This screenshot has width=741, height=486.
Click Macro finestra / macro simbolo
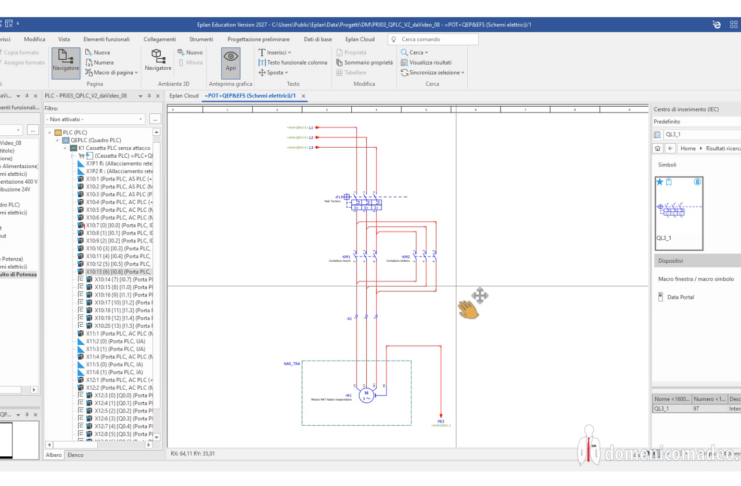pos(696,279)
